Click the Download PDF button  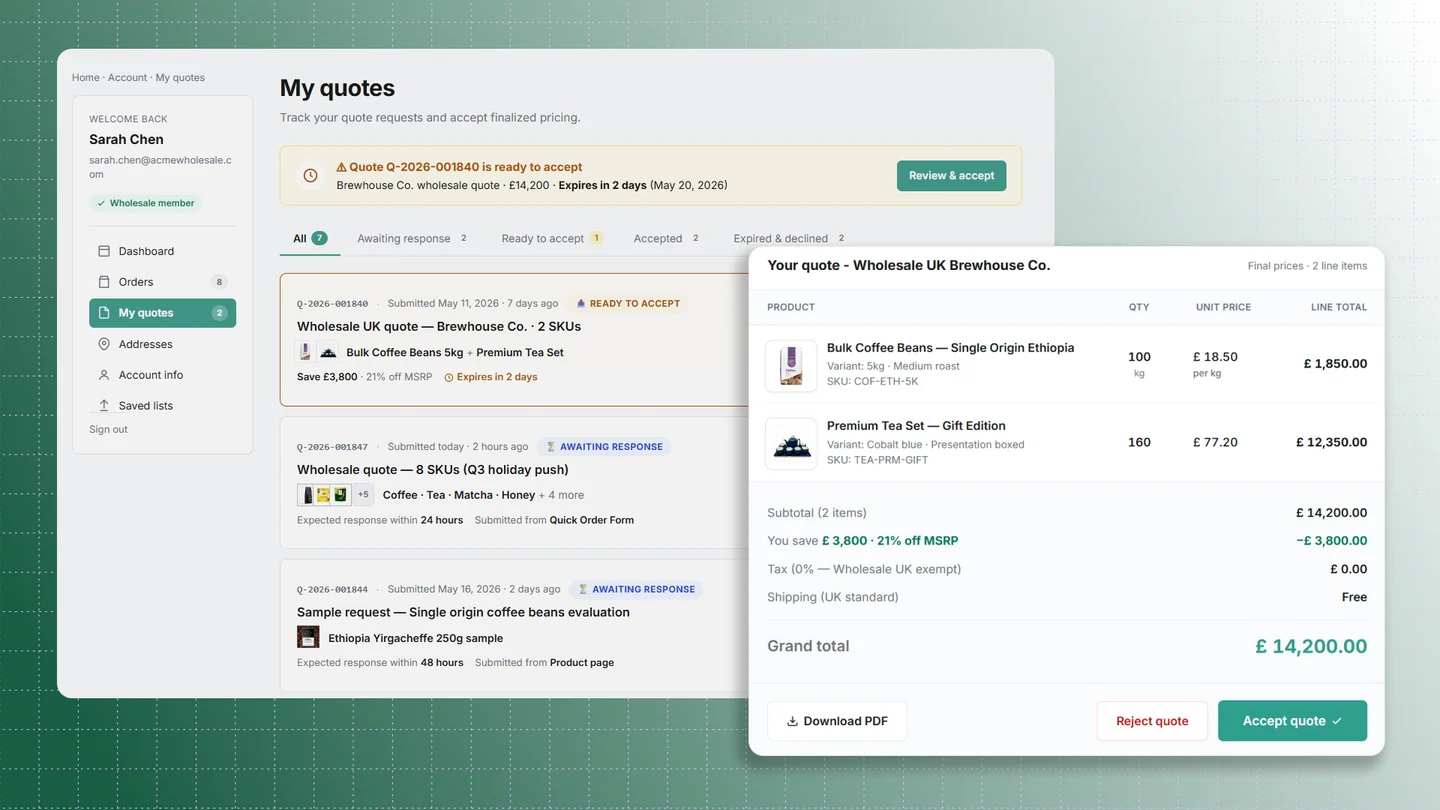click(x=837, y=721)
